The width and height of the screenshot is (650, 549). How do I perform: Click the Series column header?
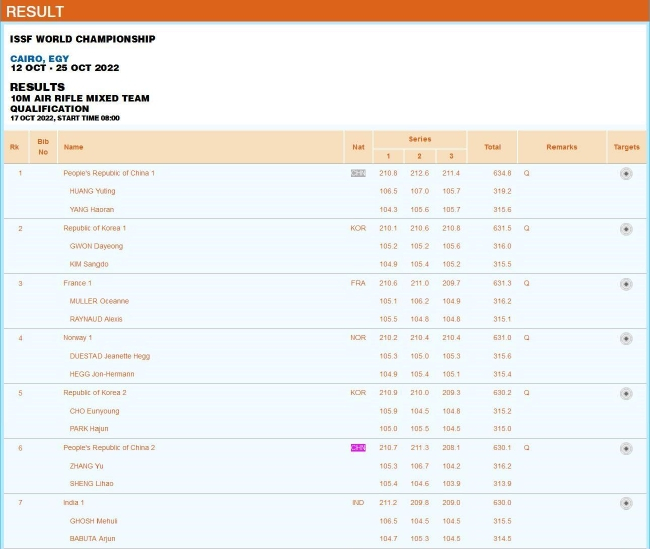[420, 139]
